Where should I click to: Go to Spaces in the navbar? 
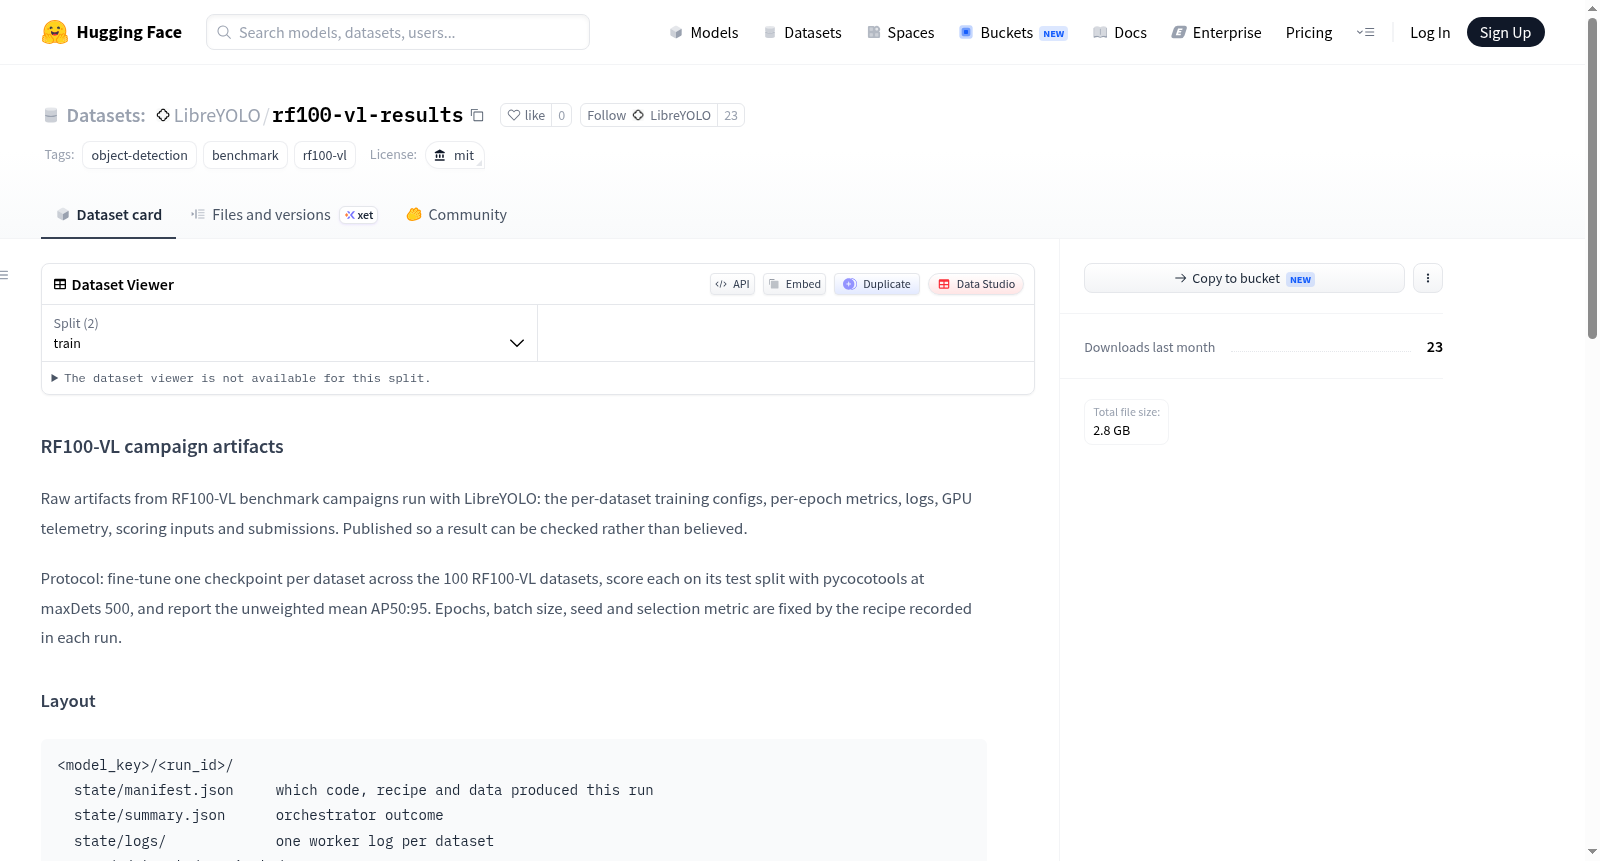coord(901,32)
